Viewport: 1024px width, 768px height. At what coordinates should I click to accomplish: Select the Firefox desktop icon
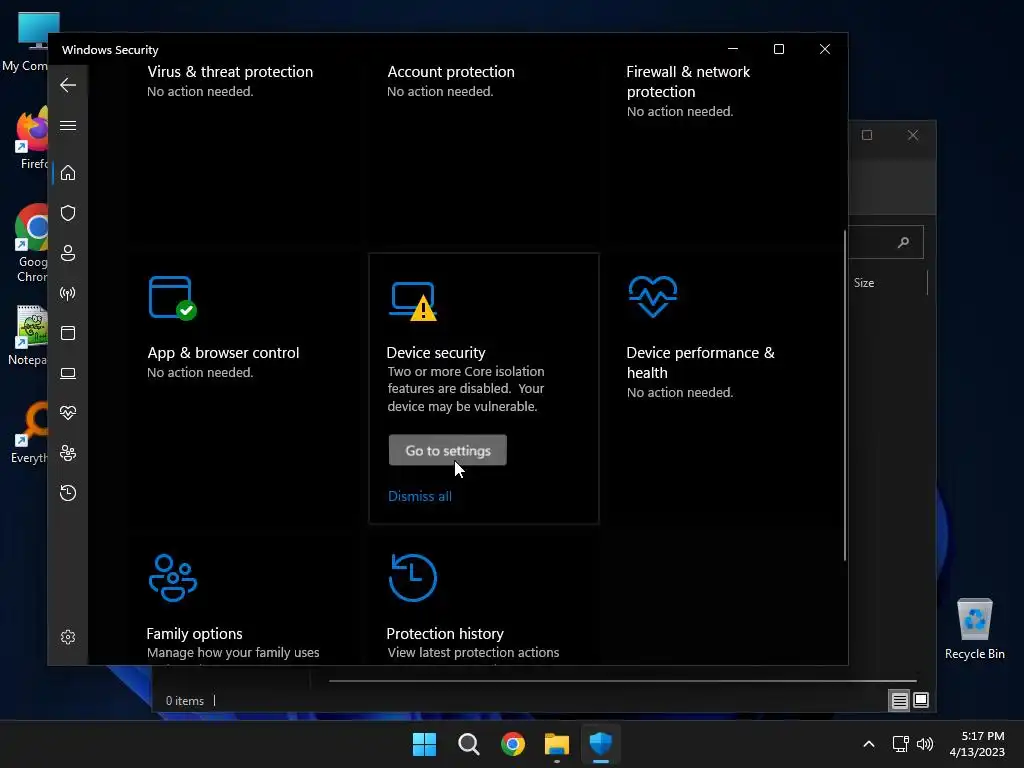[30, 140]
